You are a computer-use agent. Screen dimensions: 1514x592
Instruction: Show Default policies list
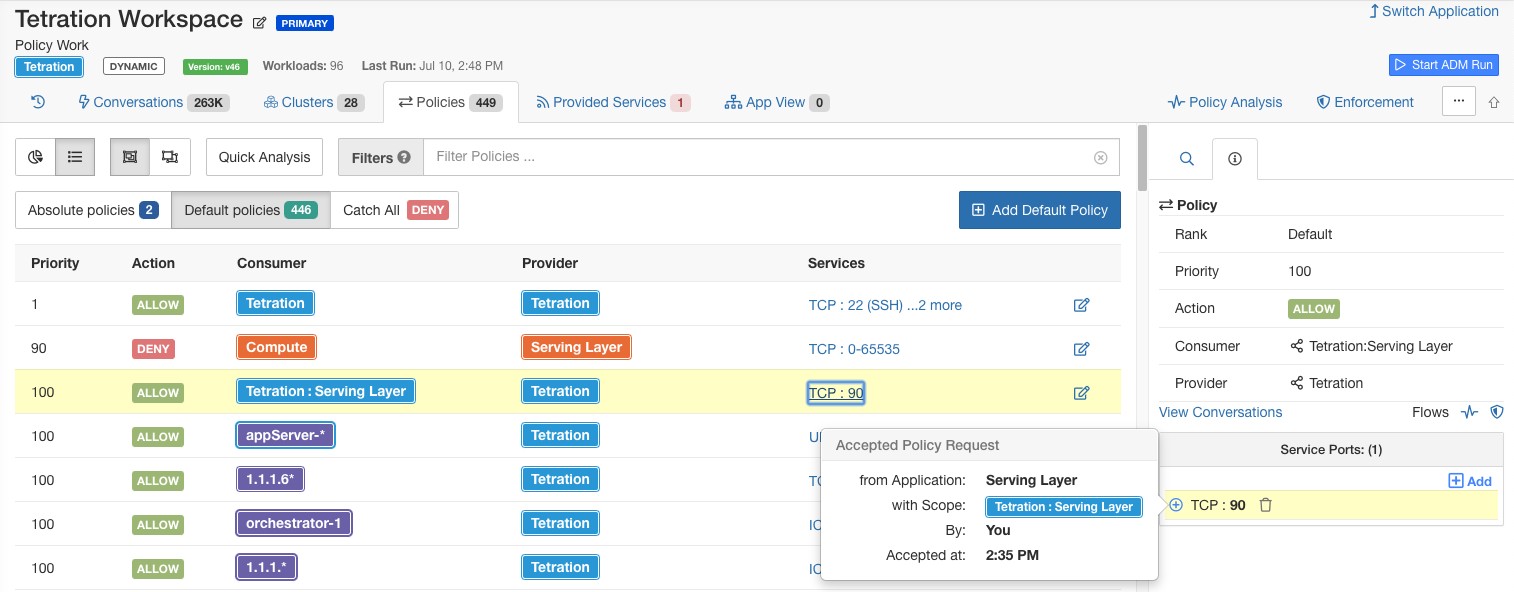250,210
